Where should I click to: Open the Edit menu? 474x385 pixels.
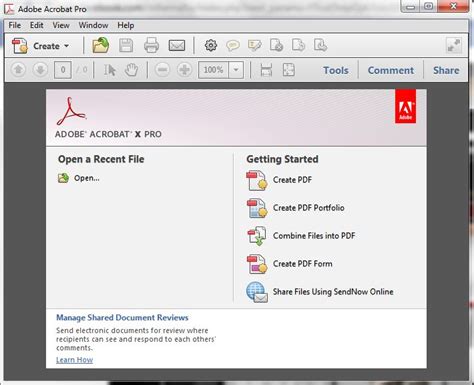[x=36, y=25]
